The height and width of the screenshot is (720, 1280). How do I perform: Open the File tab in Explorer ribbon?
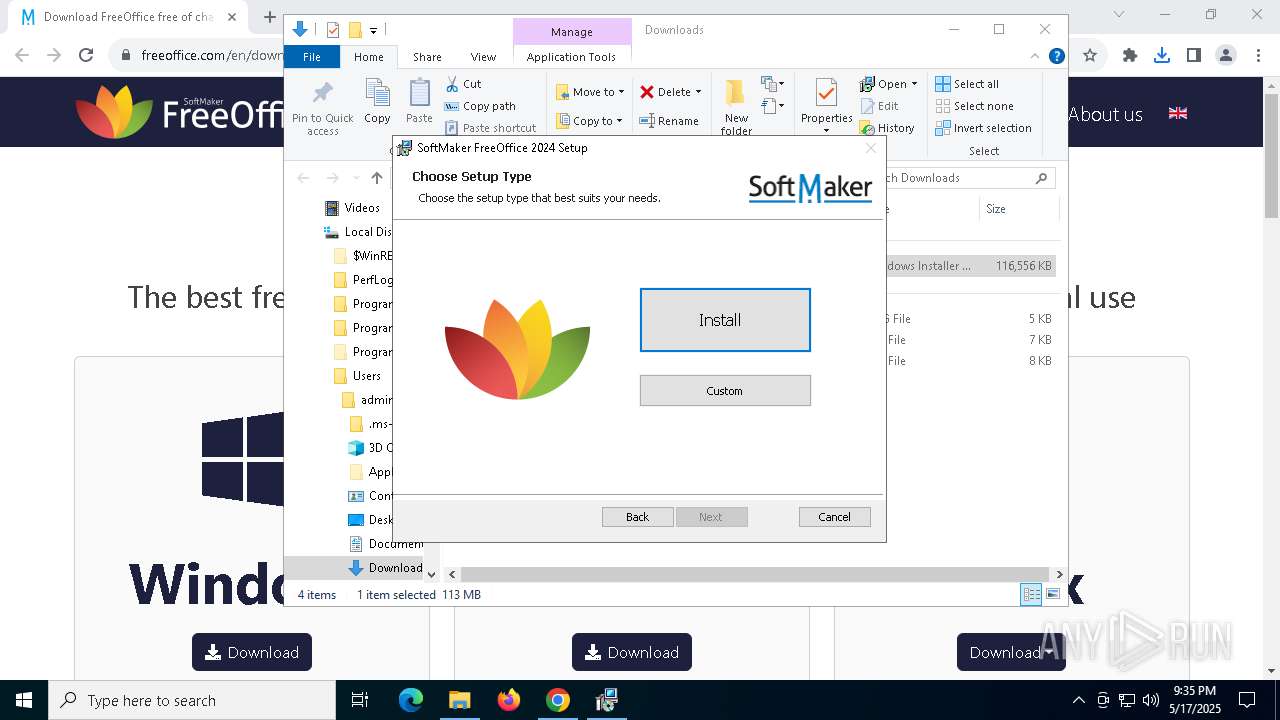[312, 57]
